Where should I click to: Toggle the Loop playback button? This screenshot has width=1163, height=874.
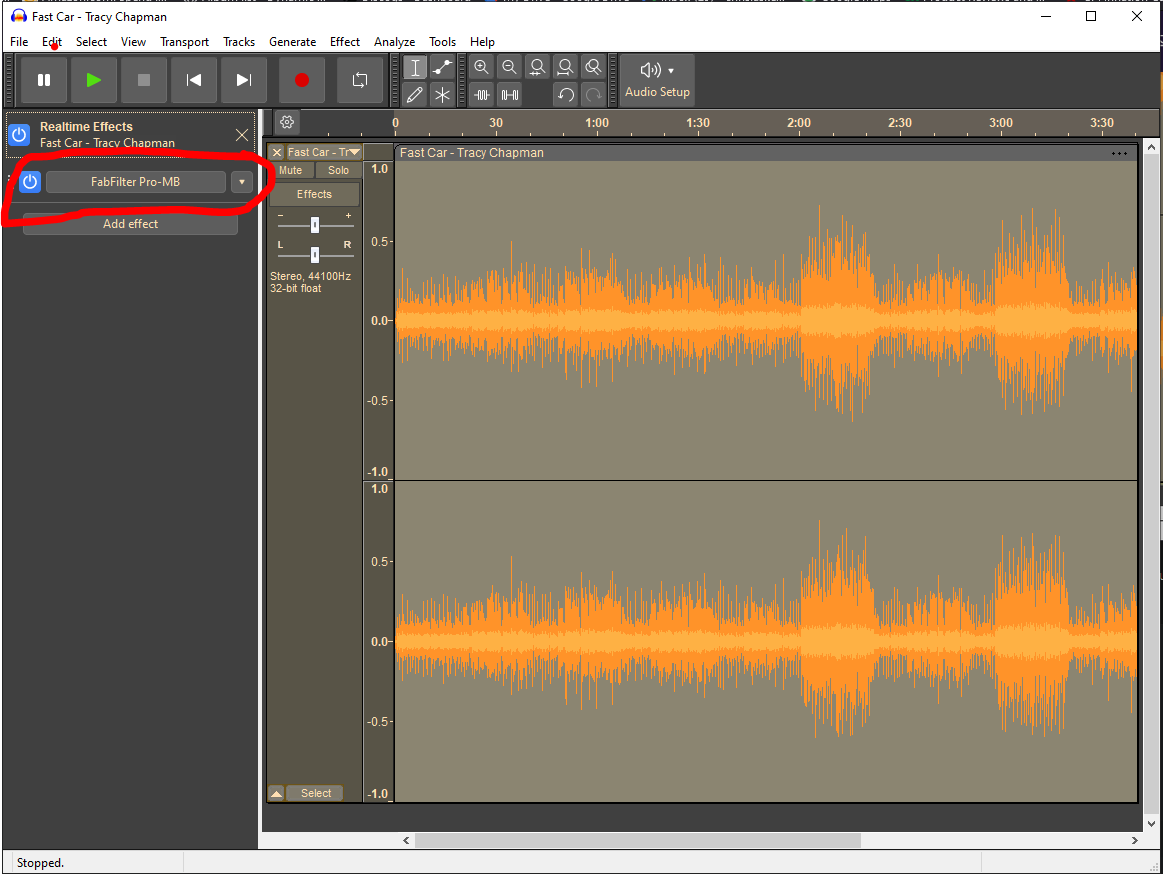(360, 80)
